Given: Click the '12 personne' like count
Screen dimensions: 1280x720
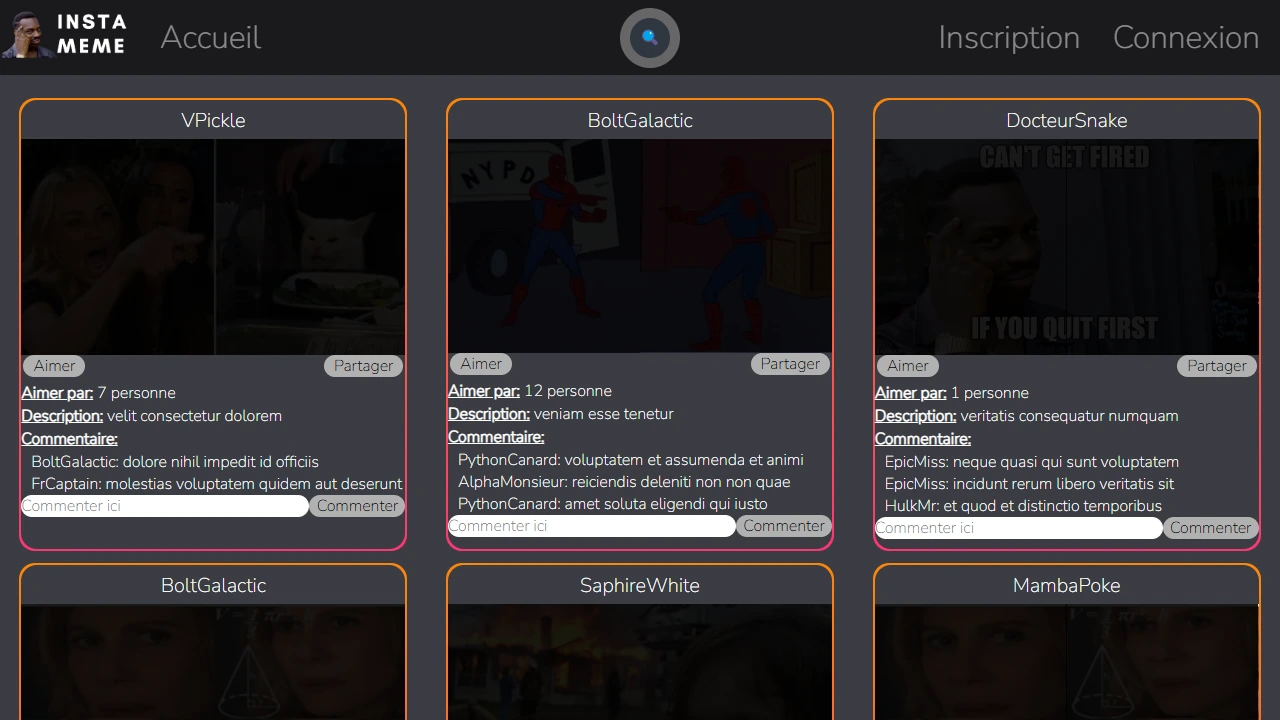Looking at the screenshot, I should tap(568, 391).
